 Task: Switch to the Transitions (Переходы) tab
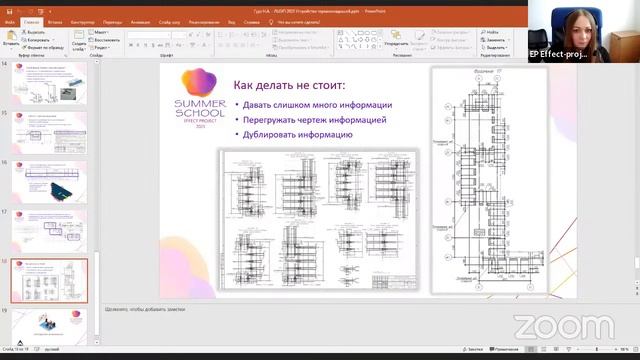(112, 22)
